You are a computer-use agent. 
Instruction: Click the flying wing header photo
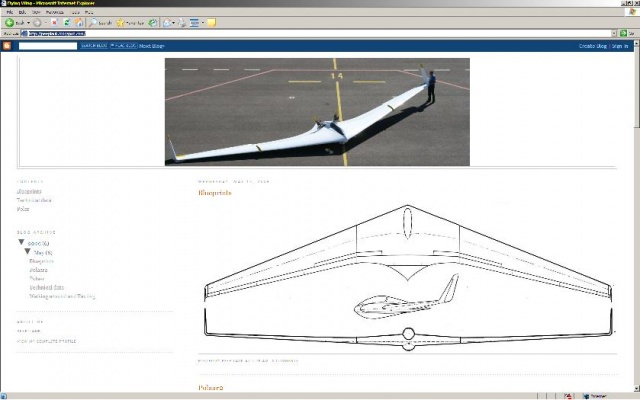[317, 112]
